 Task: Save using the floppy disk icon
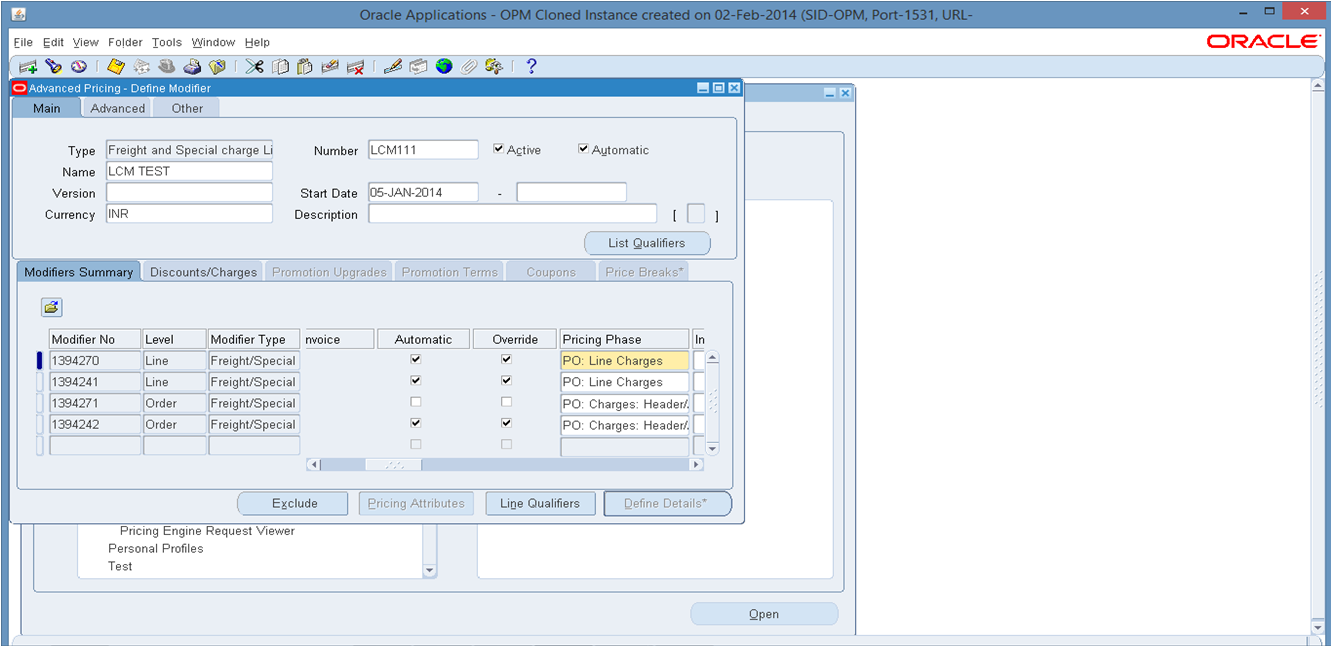tap(116, 67)
